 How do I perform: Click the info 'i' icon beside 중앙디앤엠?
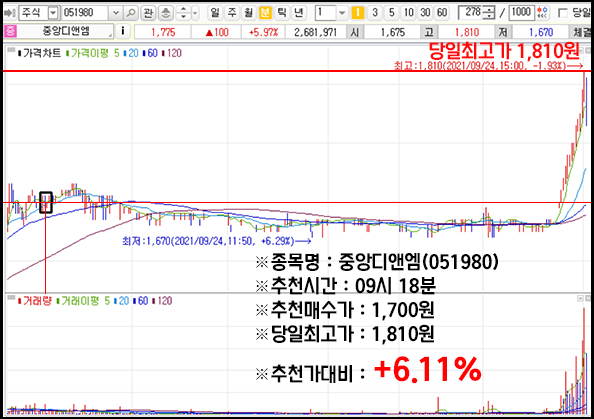(122, 31)
